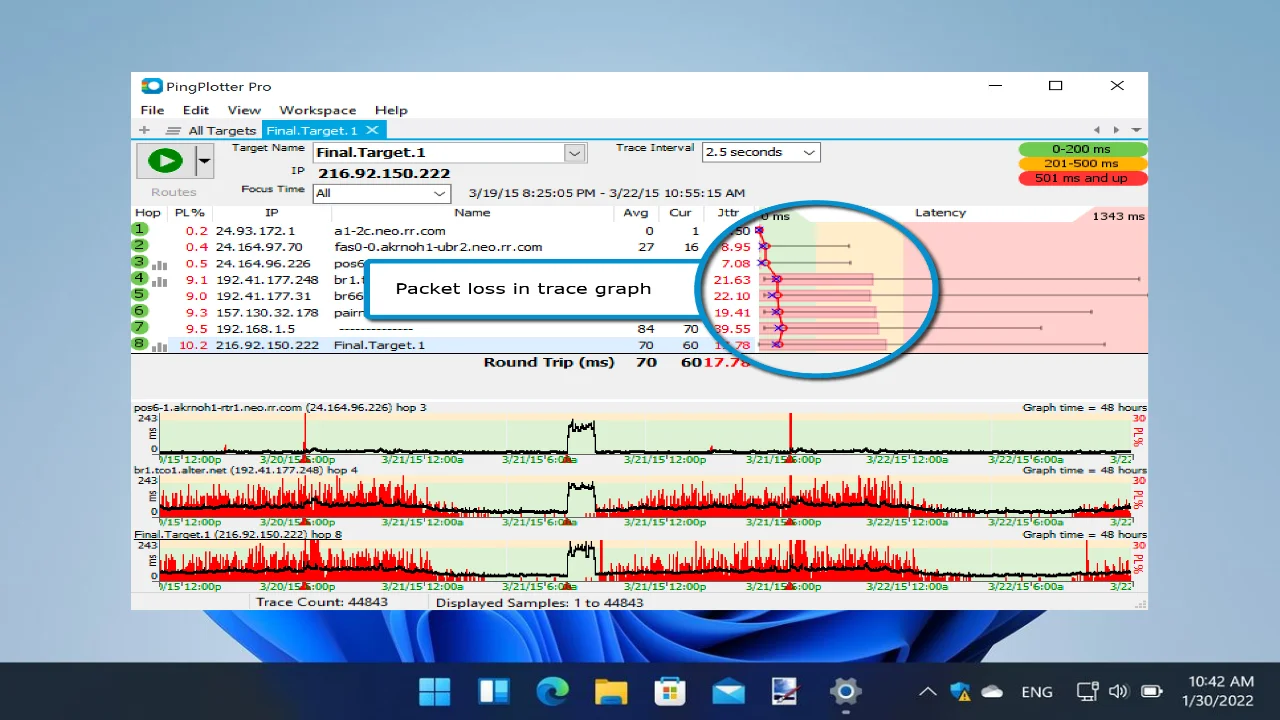1280x720 pixels.
Task: Click the hop 3 pos6-1.akrnoh1 timeline graph
Action: pyautogui.click(x=645, y=433)
